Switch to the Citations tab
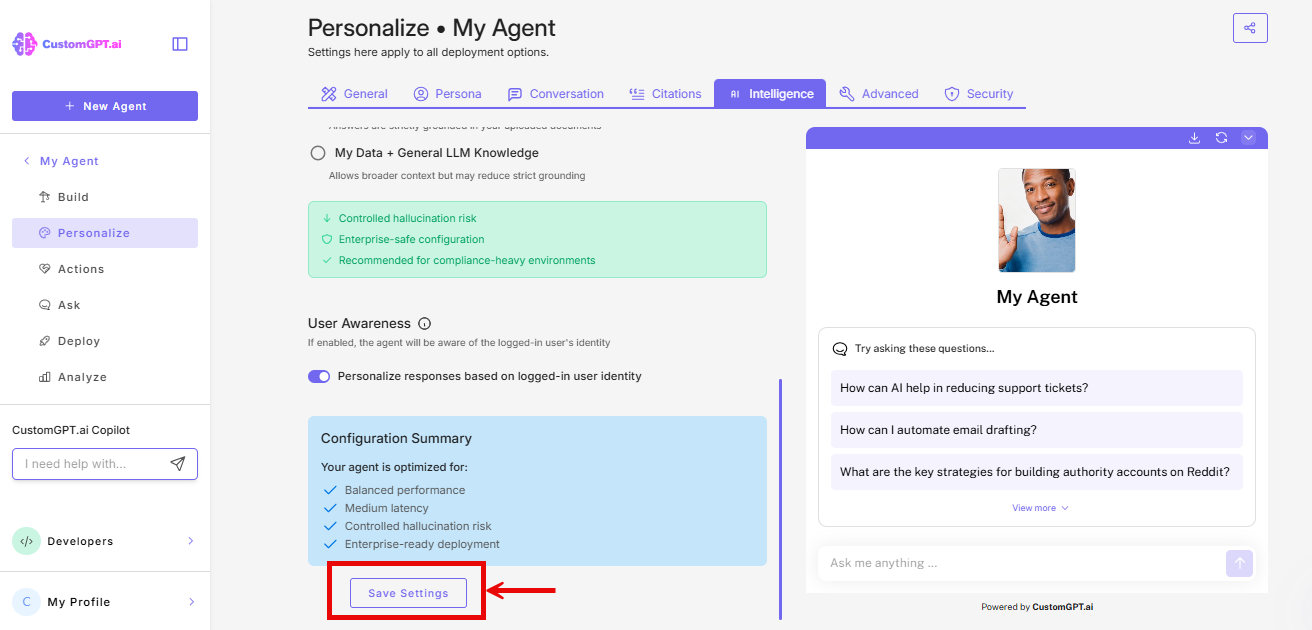This screenshot has height=630, width=1312. click(666, 93)
